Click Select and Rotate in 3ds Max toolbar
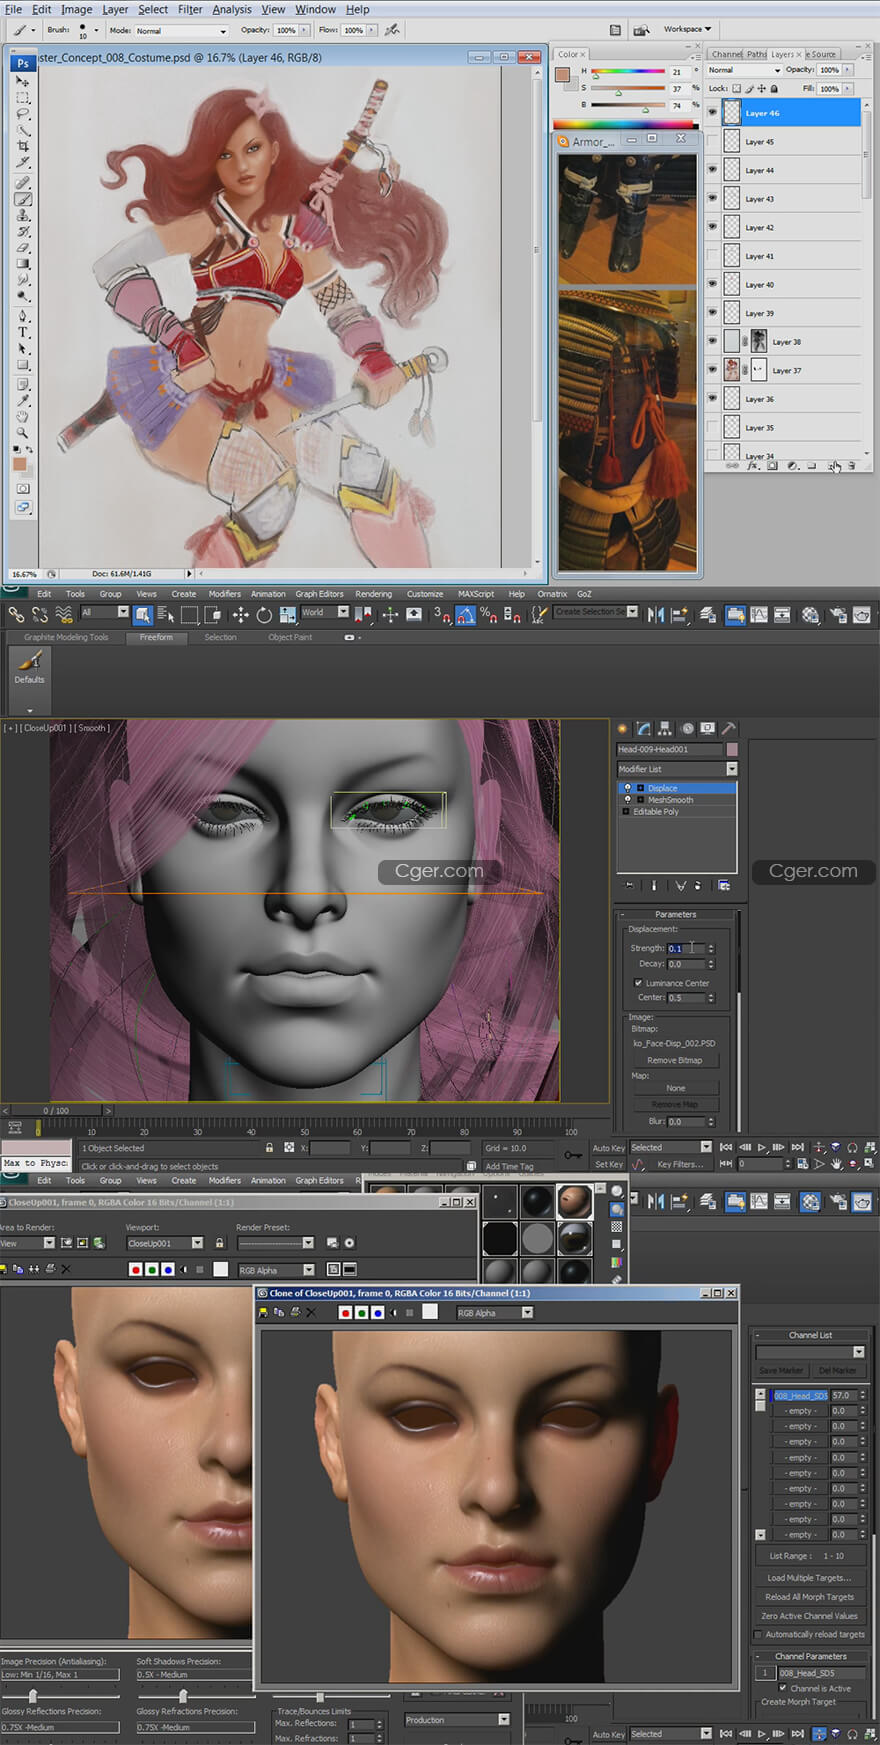 [264, 615]
